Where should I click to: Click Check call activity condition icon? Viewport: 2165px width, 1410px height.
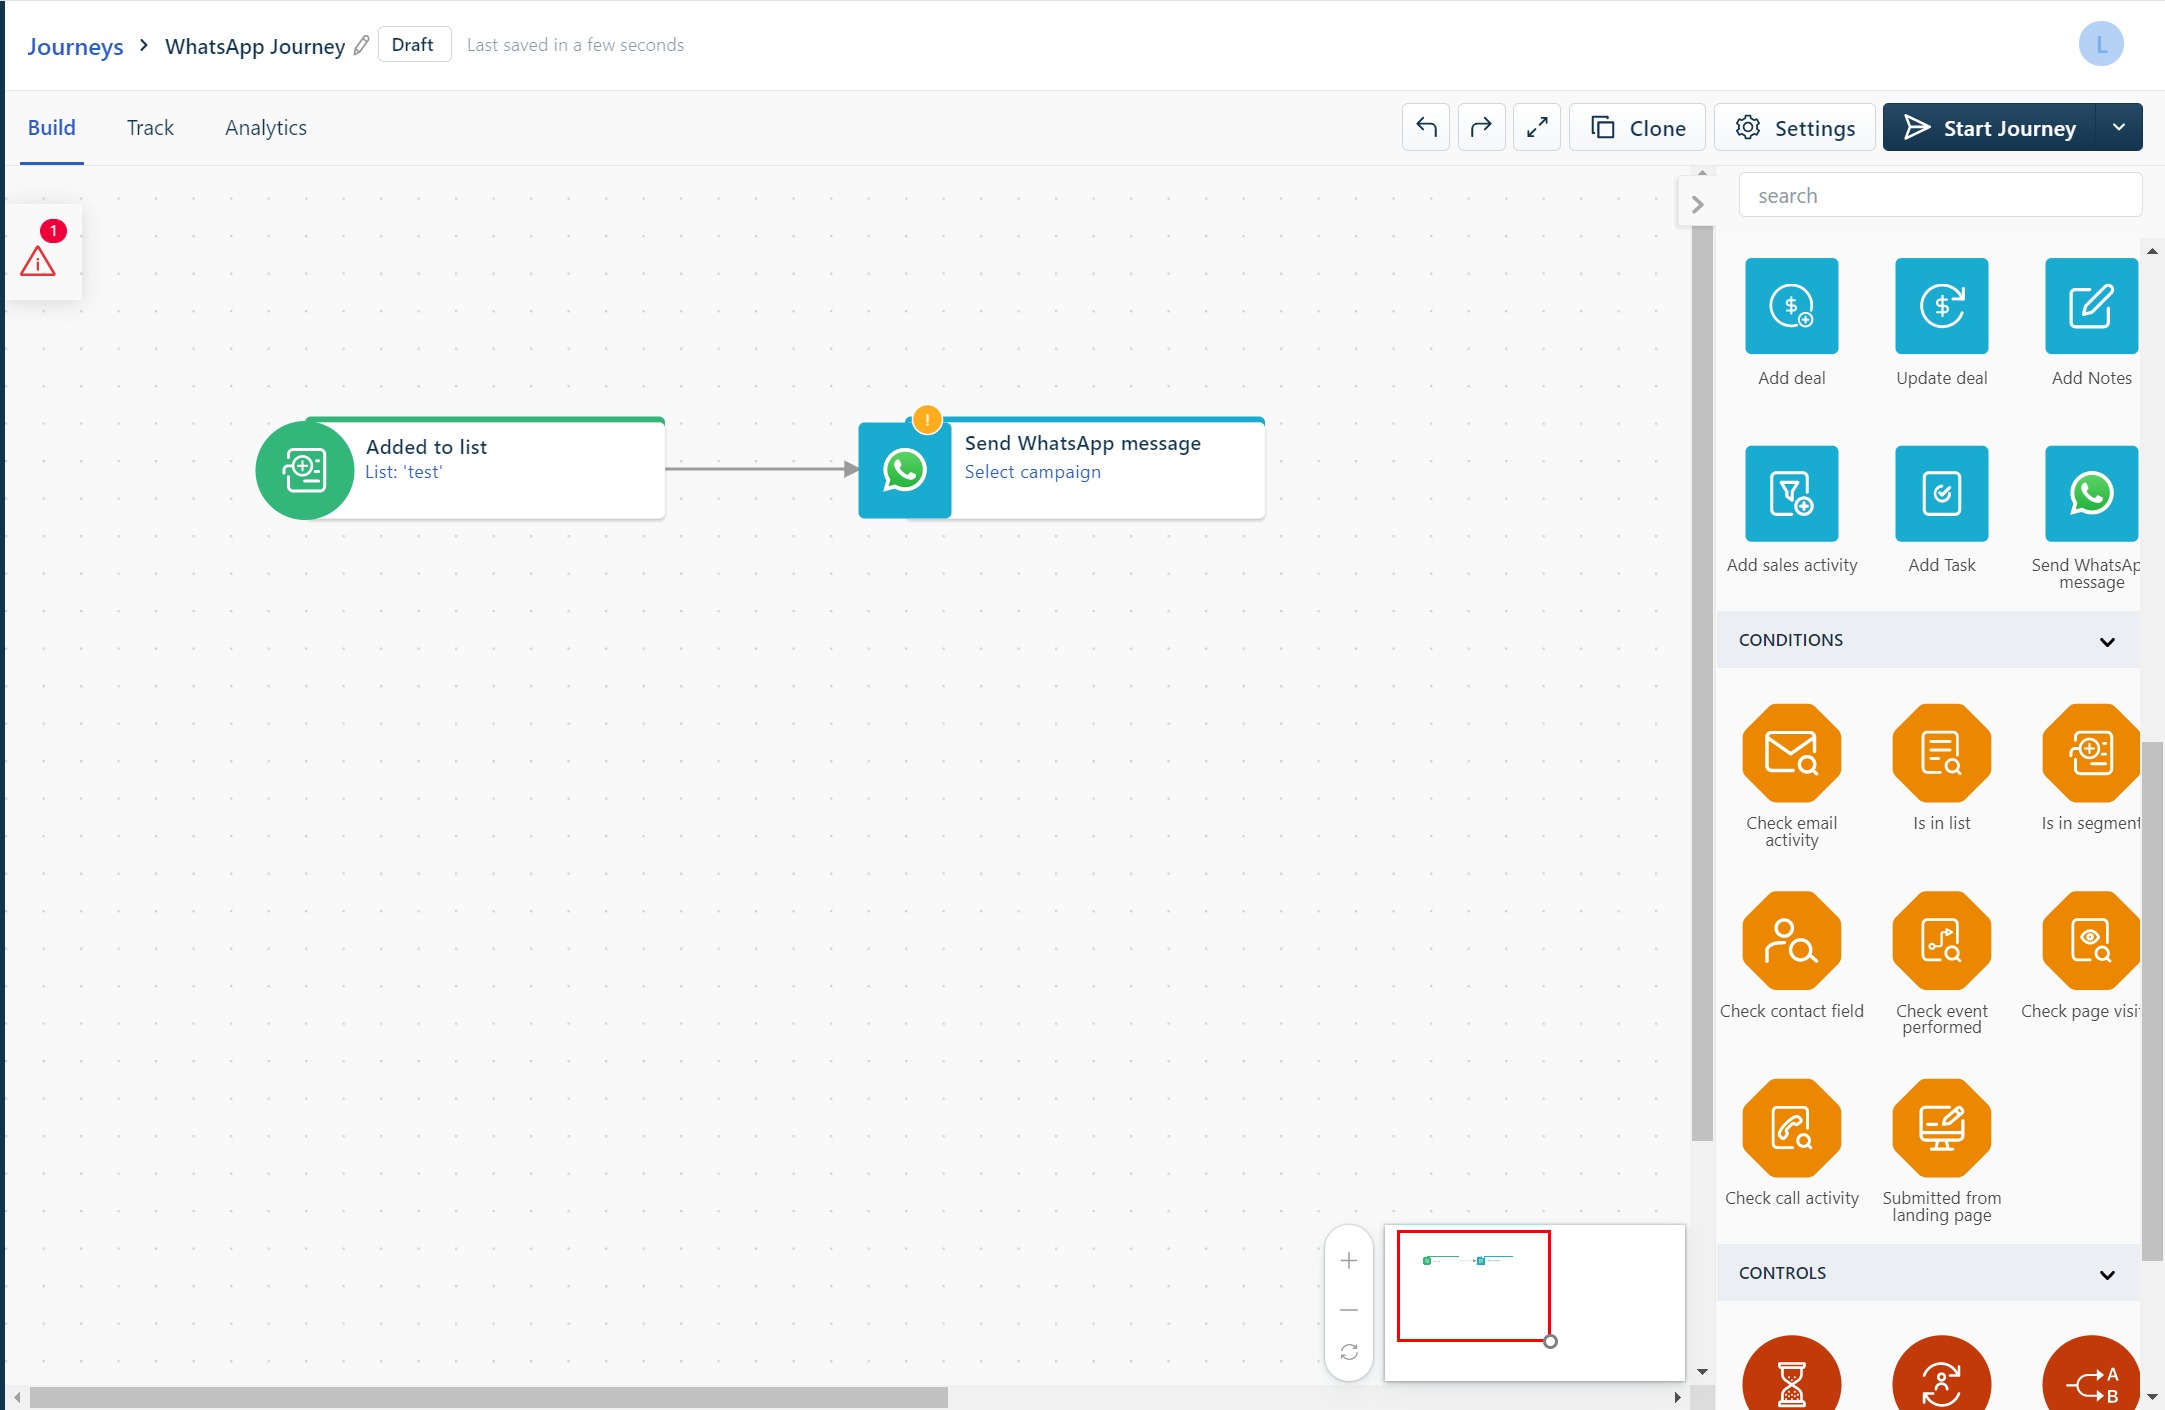[1791, 1127]
